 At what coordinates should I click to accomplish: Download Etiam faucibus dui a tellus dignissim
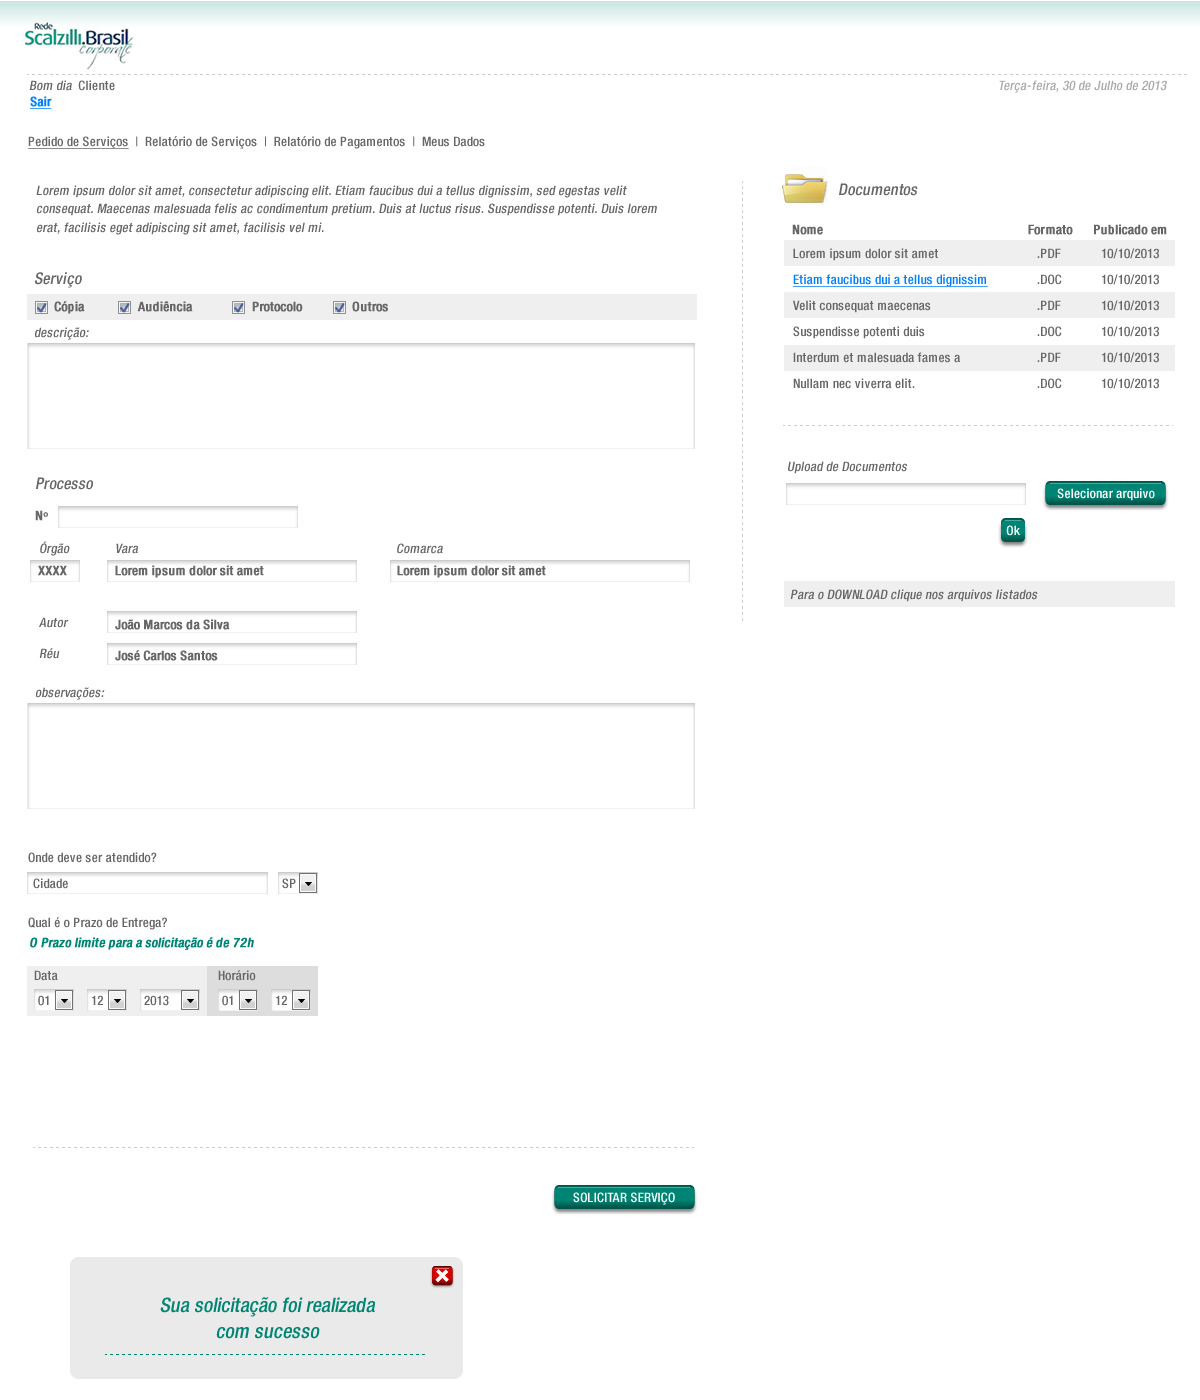(889, 280)
